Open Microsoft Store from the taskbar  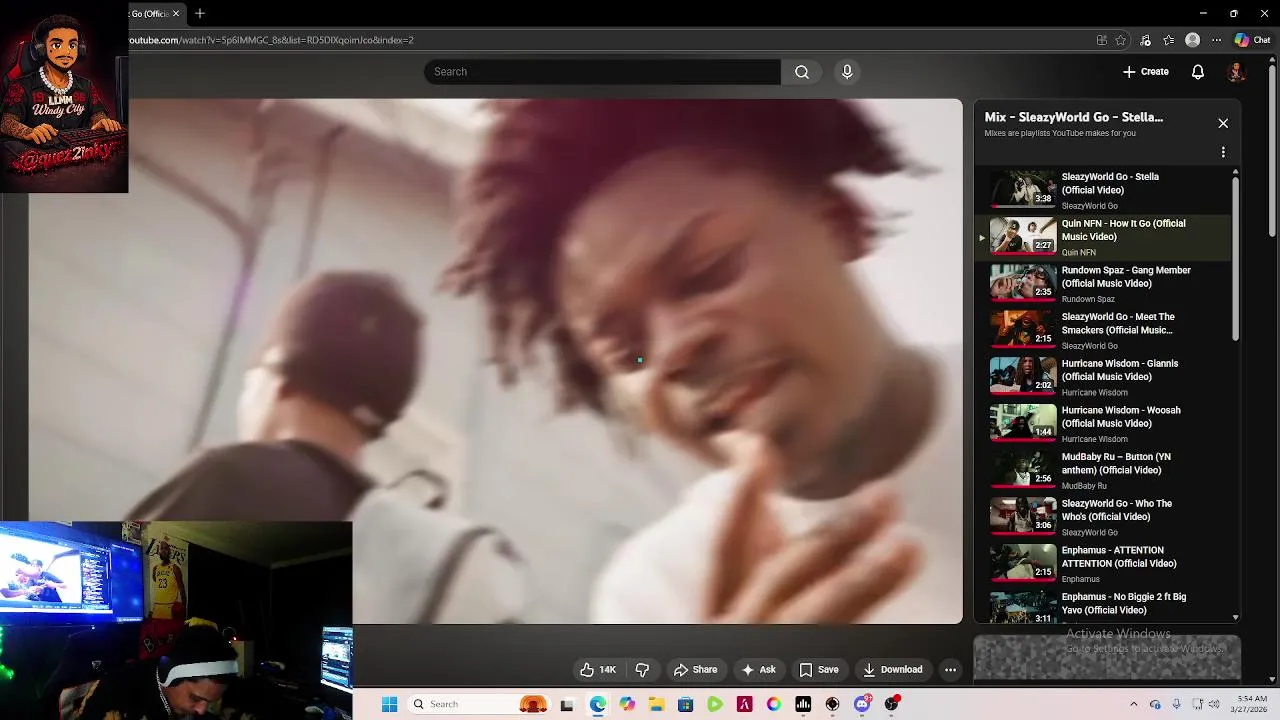tap(685, 705)
